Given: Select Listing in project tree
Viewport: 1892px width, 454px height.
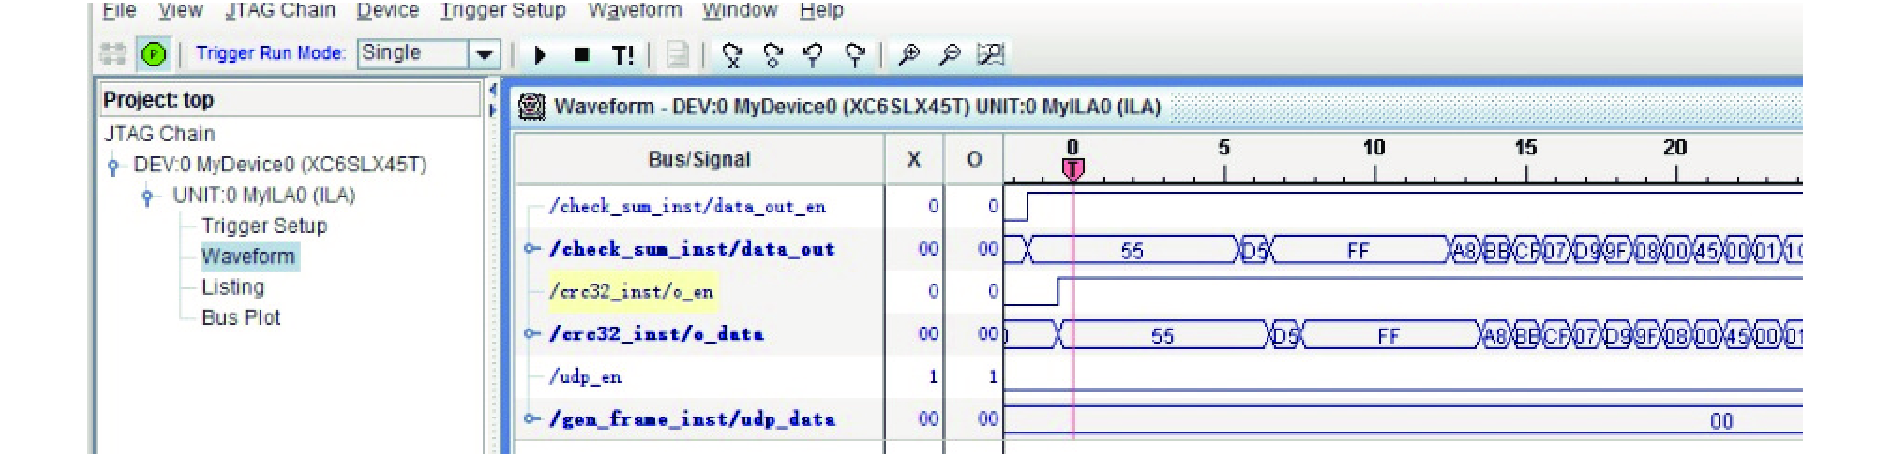Looking at the screenshot, I should pyautogui.click(x=233, y=287).
